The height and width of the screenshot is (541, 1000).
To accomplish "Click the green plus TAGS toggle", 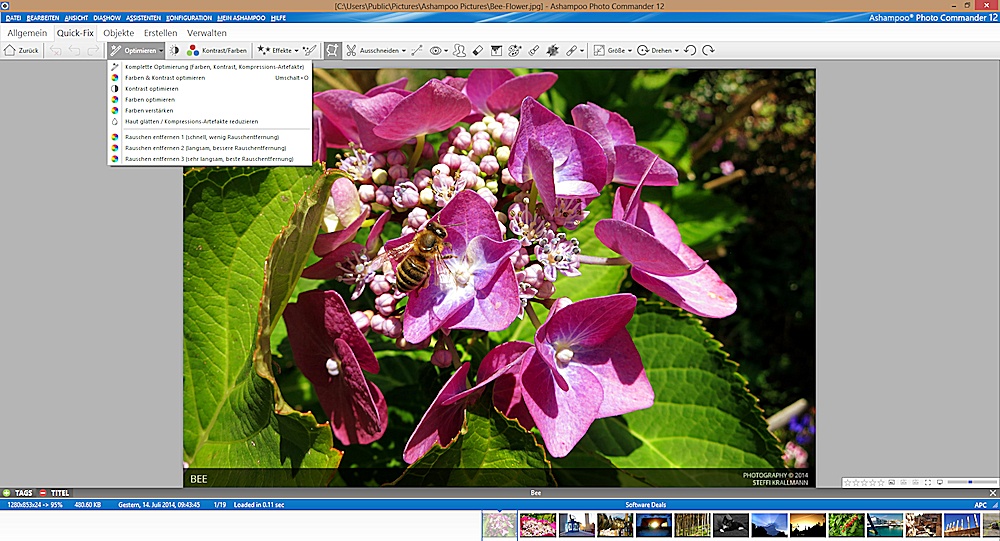I will (7, 493).
